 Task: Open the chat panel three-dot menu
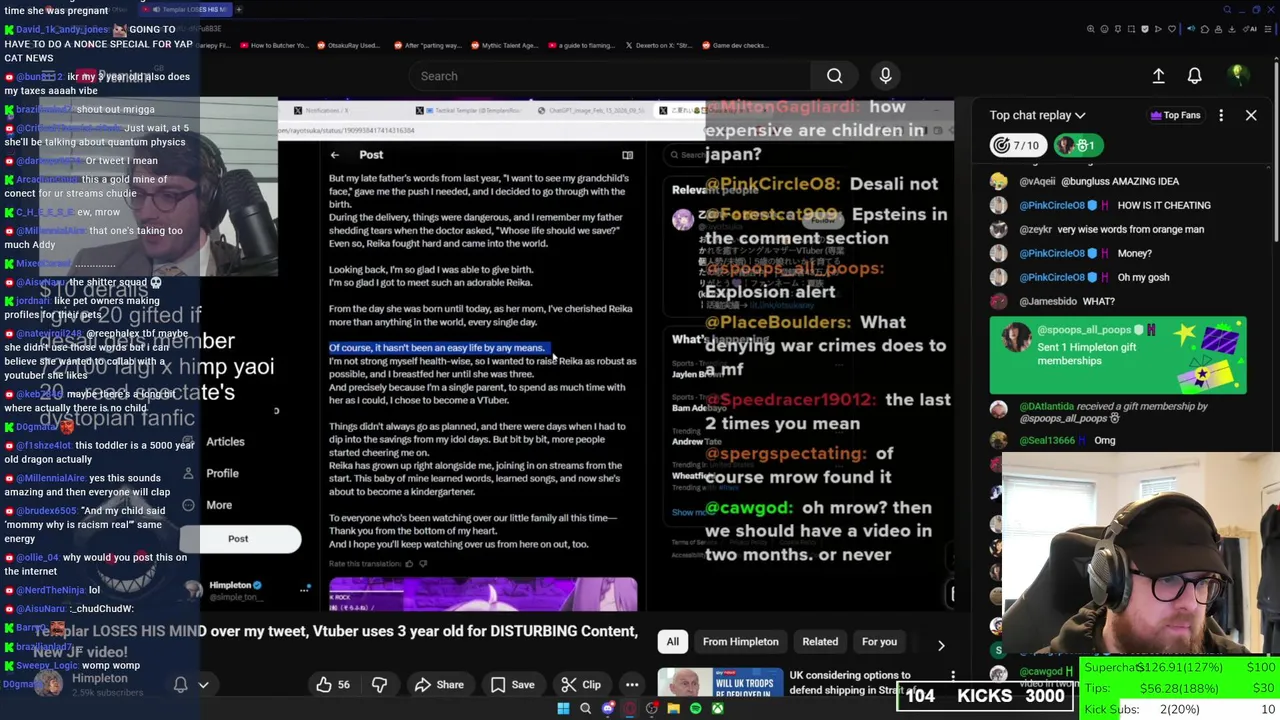[x=1221, y=115]
